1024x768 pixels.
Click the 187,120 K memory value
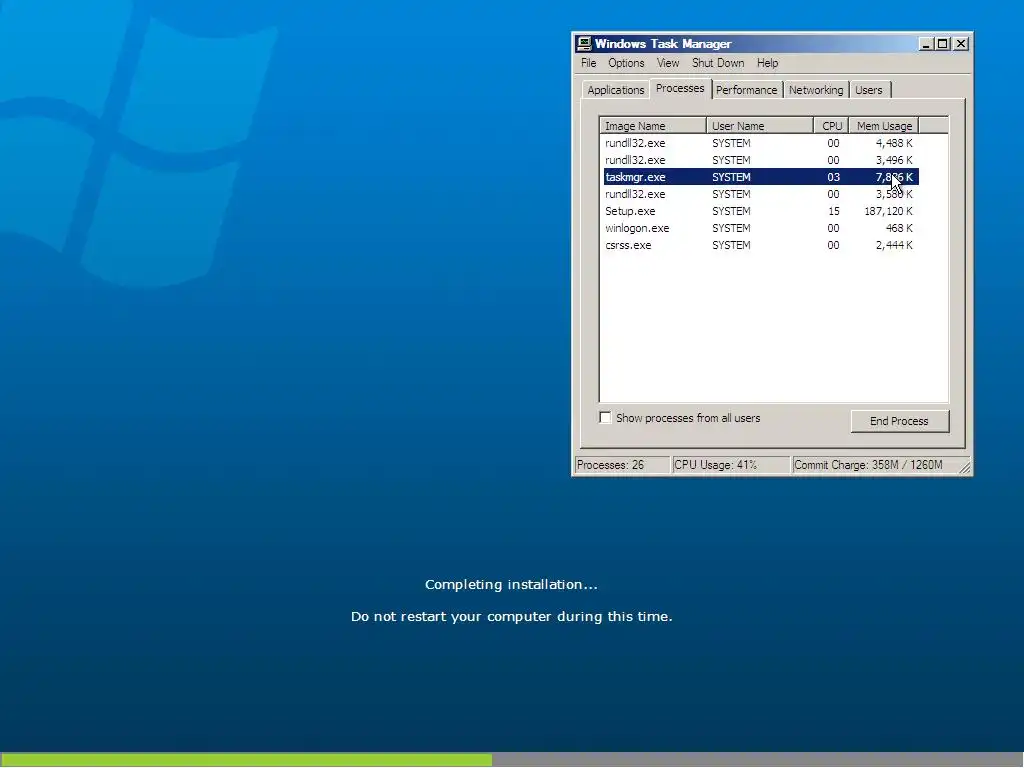888,211
